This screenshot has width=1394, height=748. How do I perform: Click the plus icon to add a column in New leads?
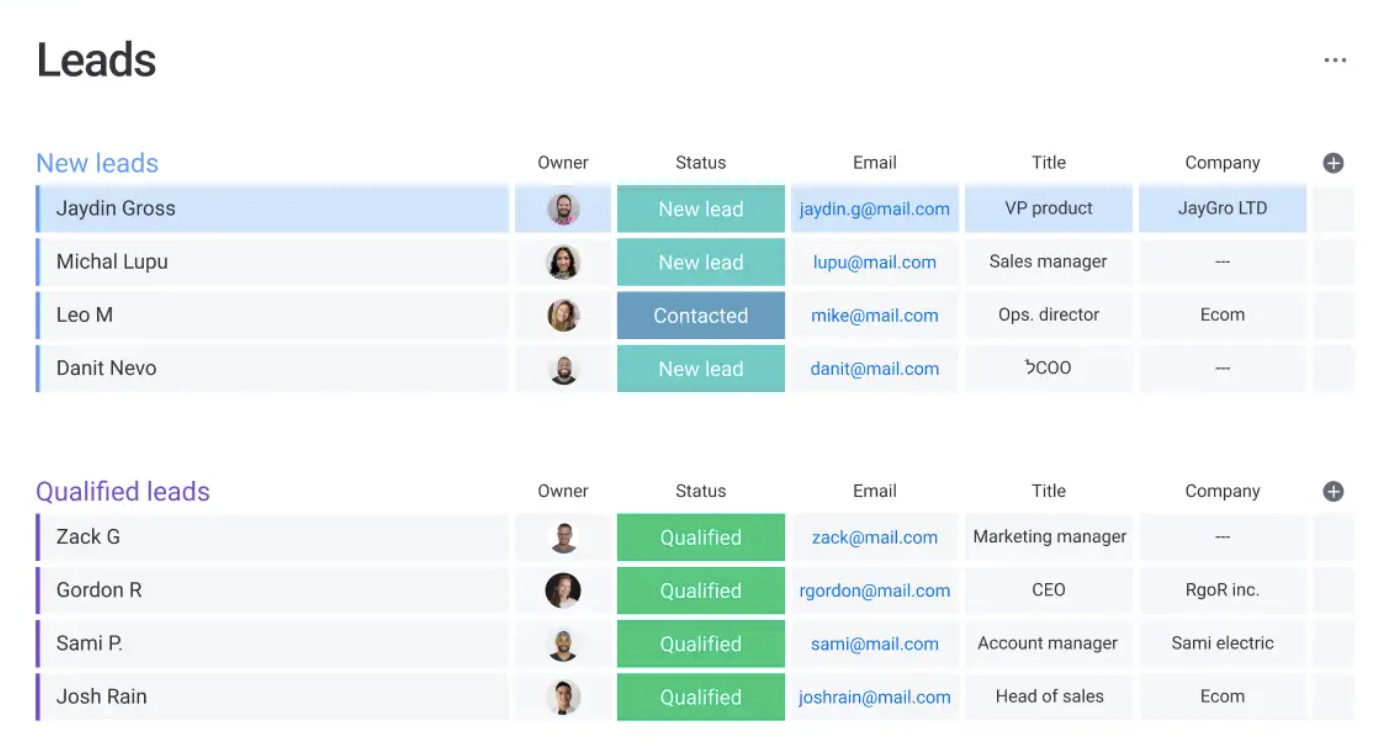coord(1333,162)
